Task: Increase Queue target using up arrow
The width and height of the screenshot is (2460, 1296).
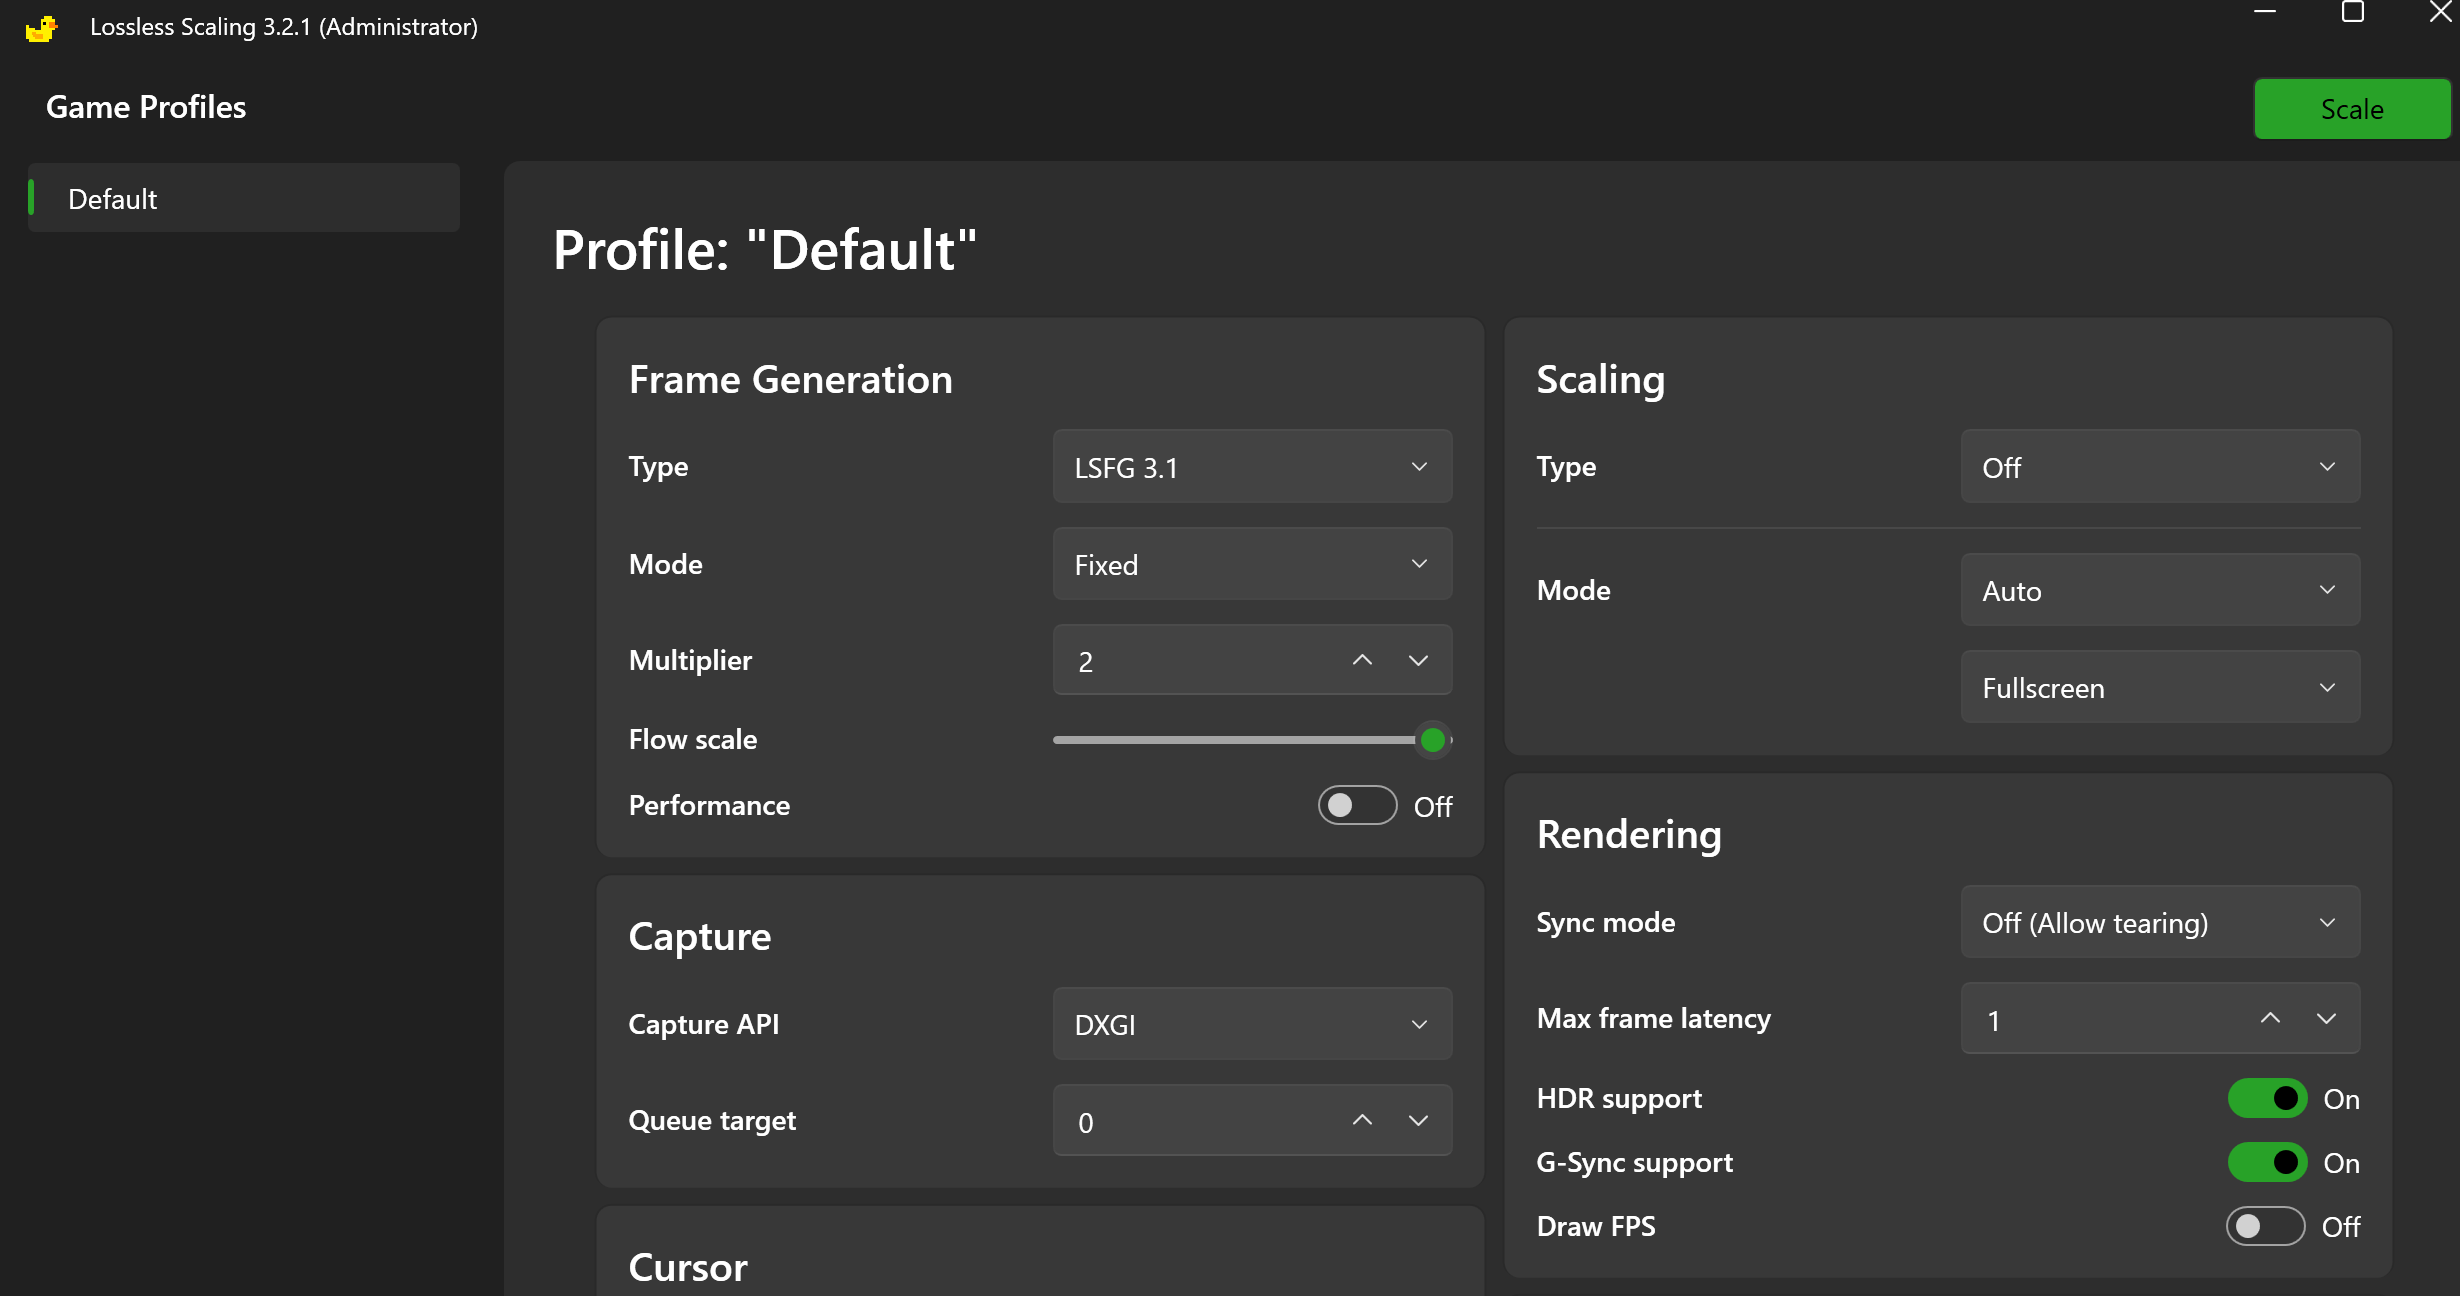Action: pyautogui.click(x=1362, y=1120)
